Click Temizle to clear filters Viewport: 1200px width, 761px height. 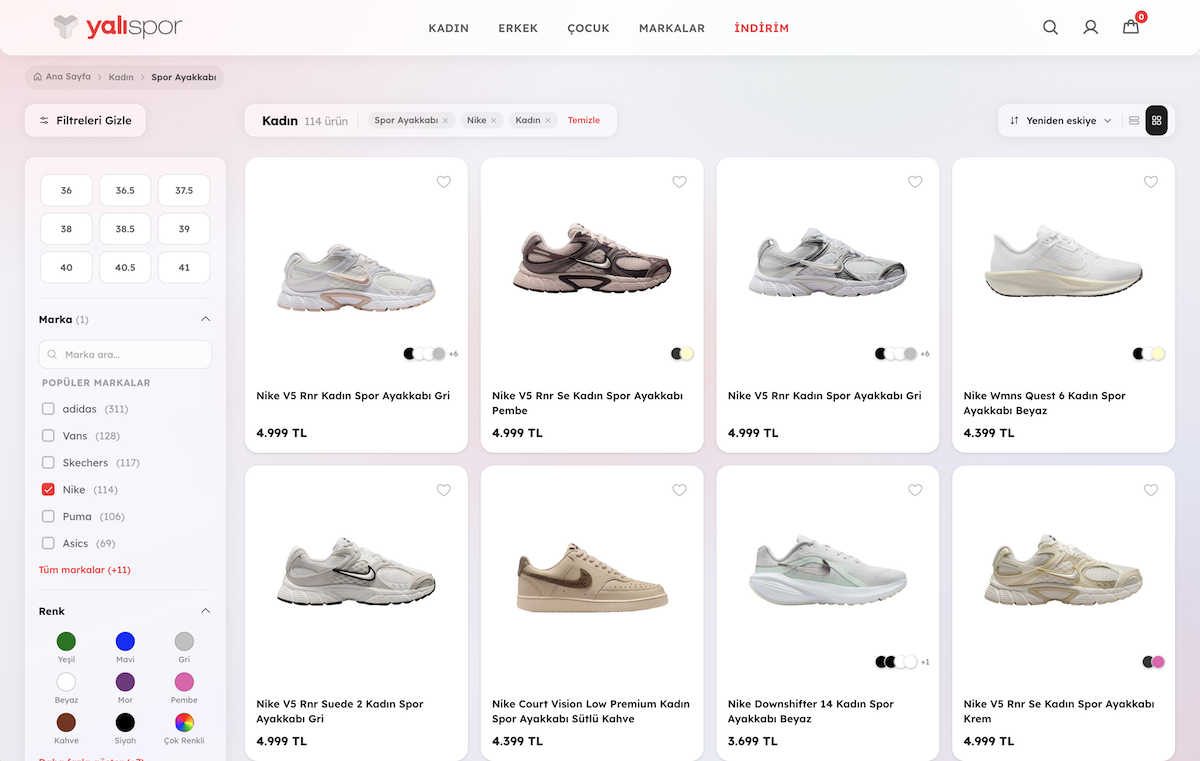tap(584, 120)
